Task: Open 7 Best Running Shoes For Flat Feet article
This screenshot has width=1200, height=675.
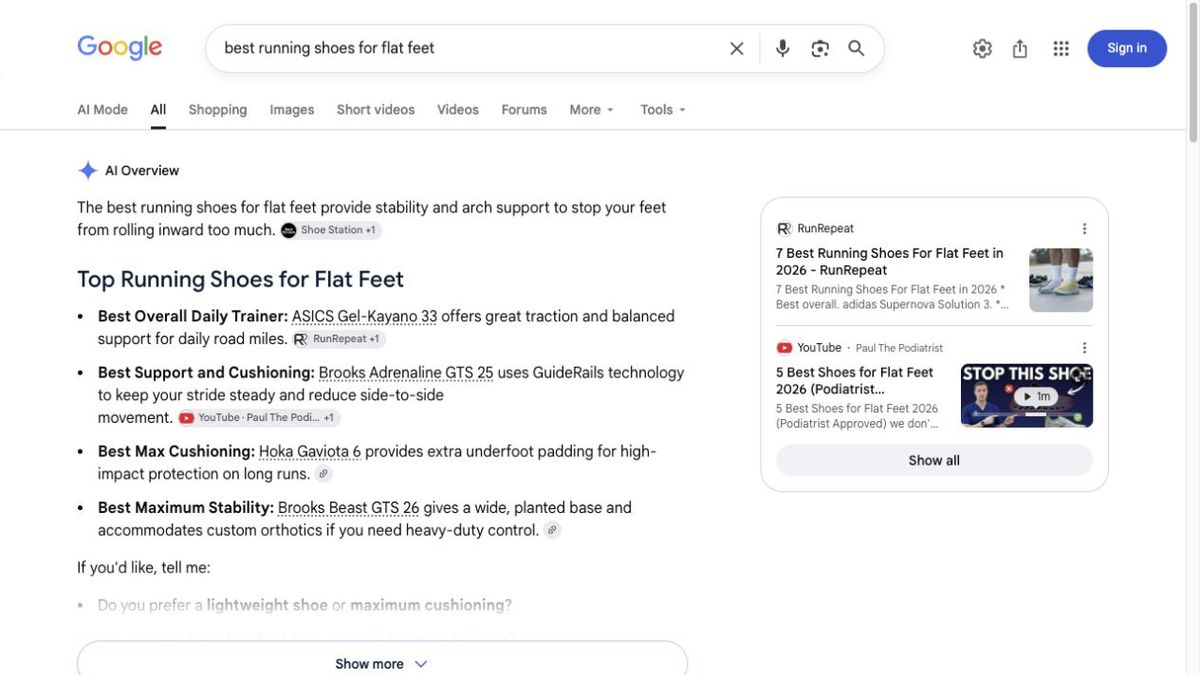Action: coord(890,261)
